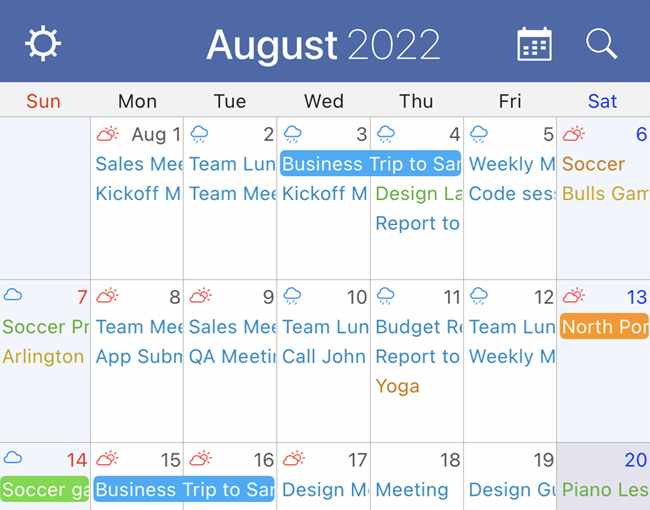Click the cloud weather icon on August 7

click(x=13, y=295)
